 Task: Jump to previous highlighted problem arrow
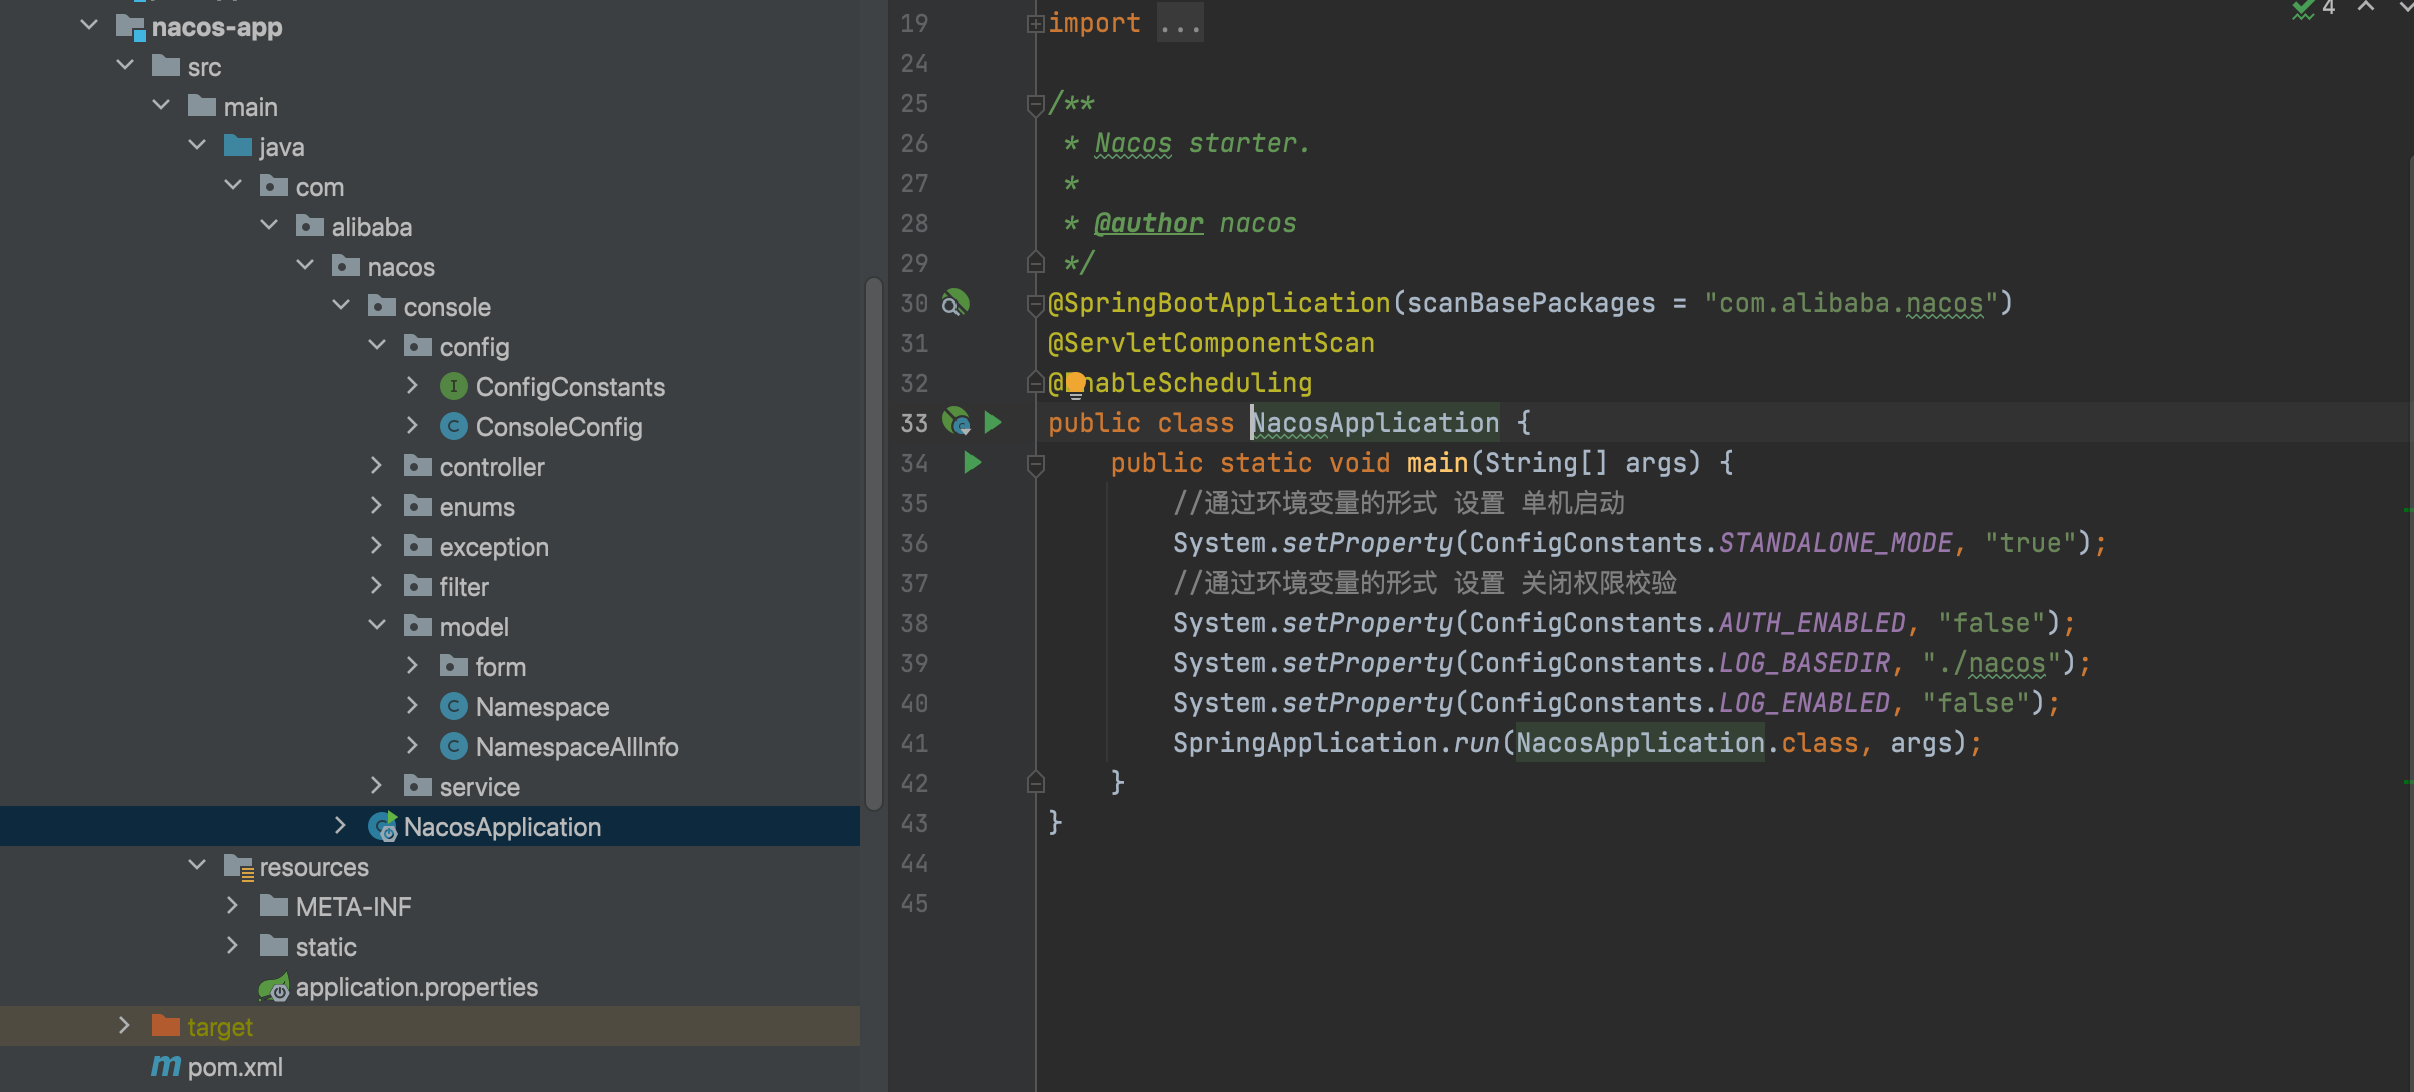coord(2366,7)
